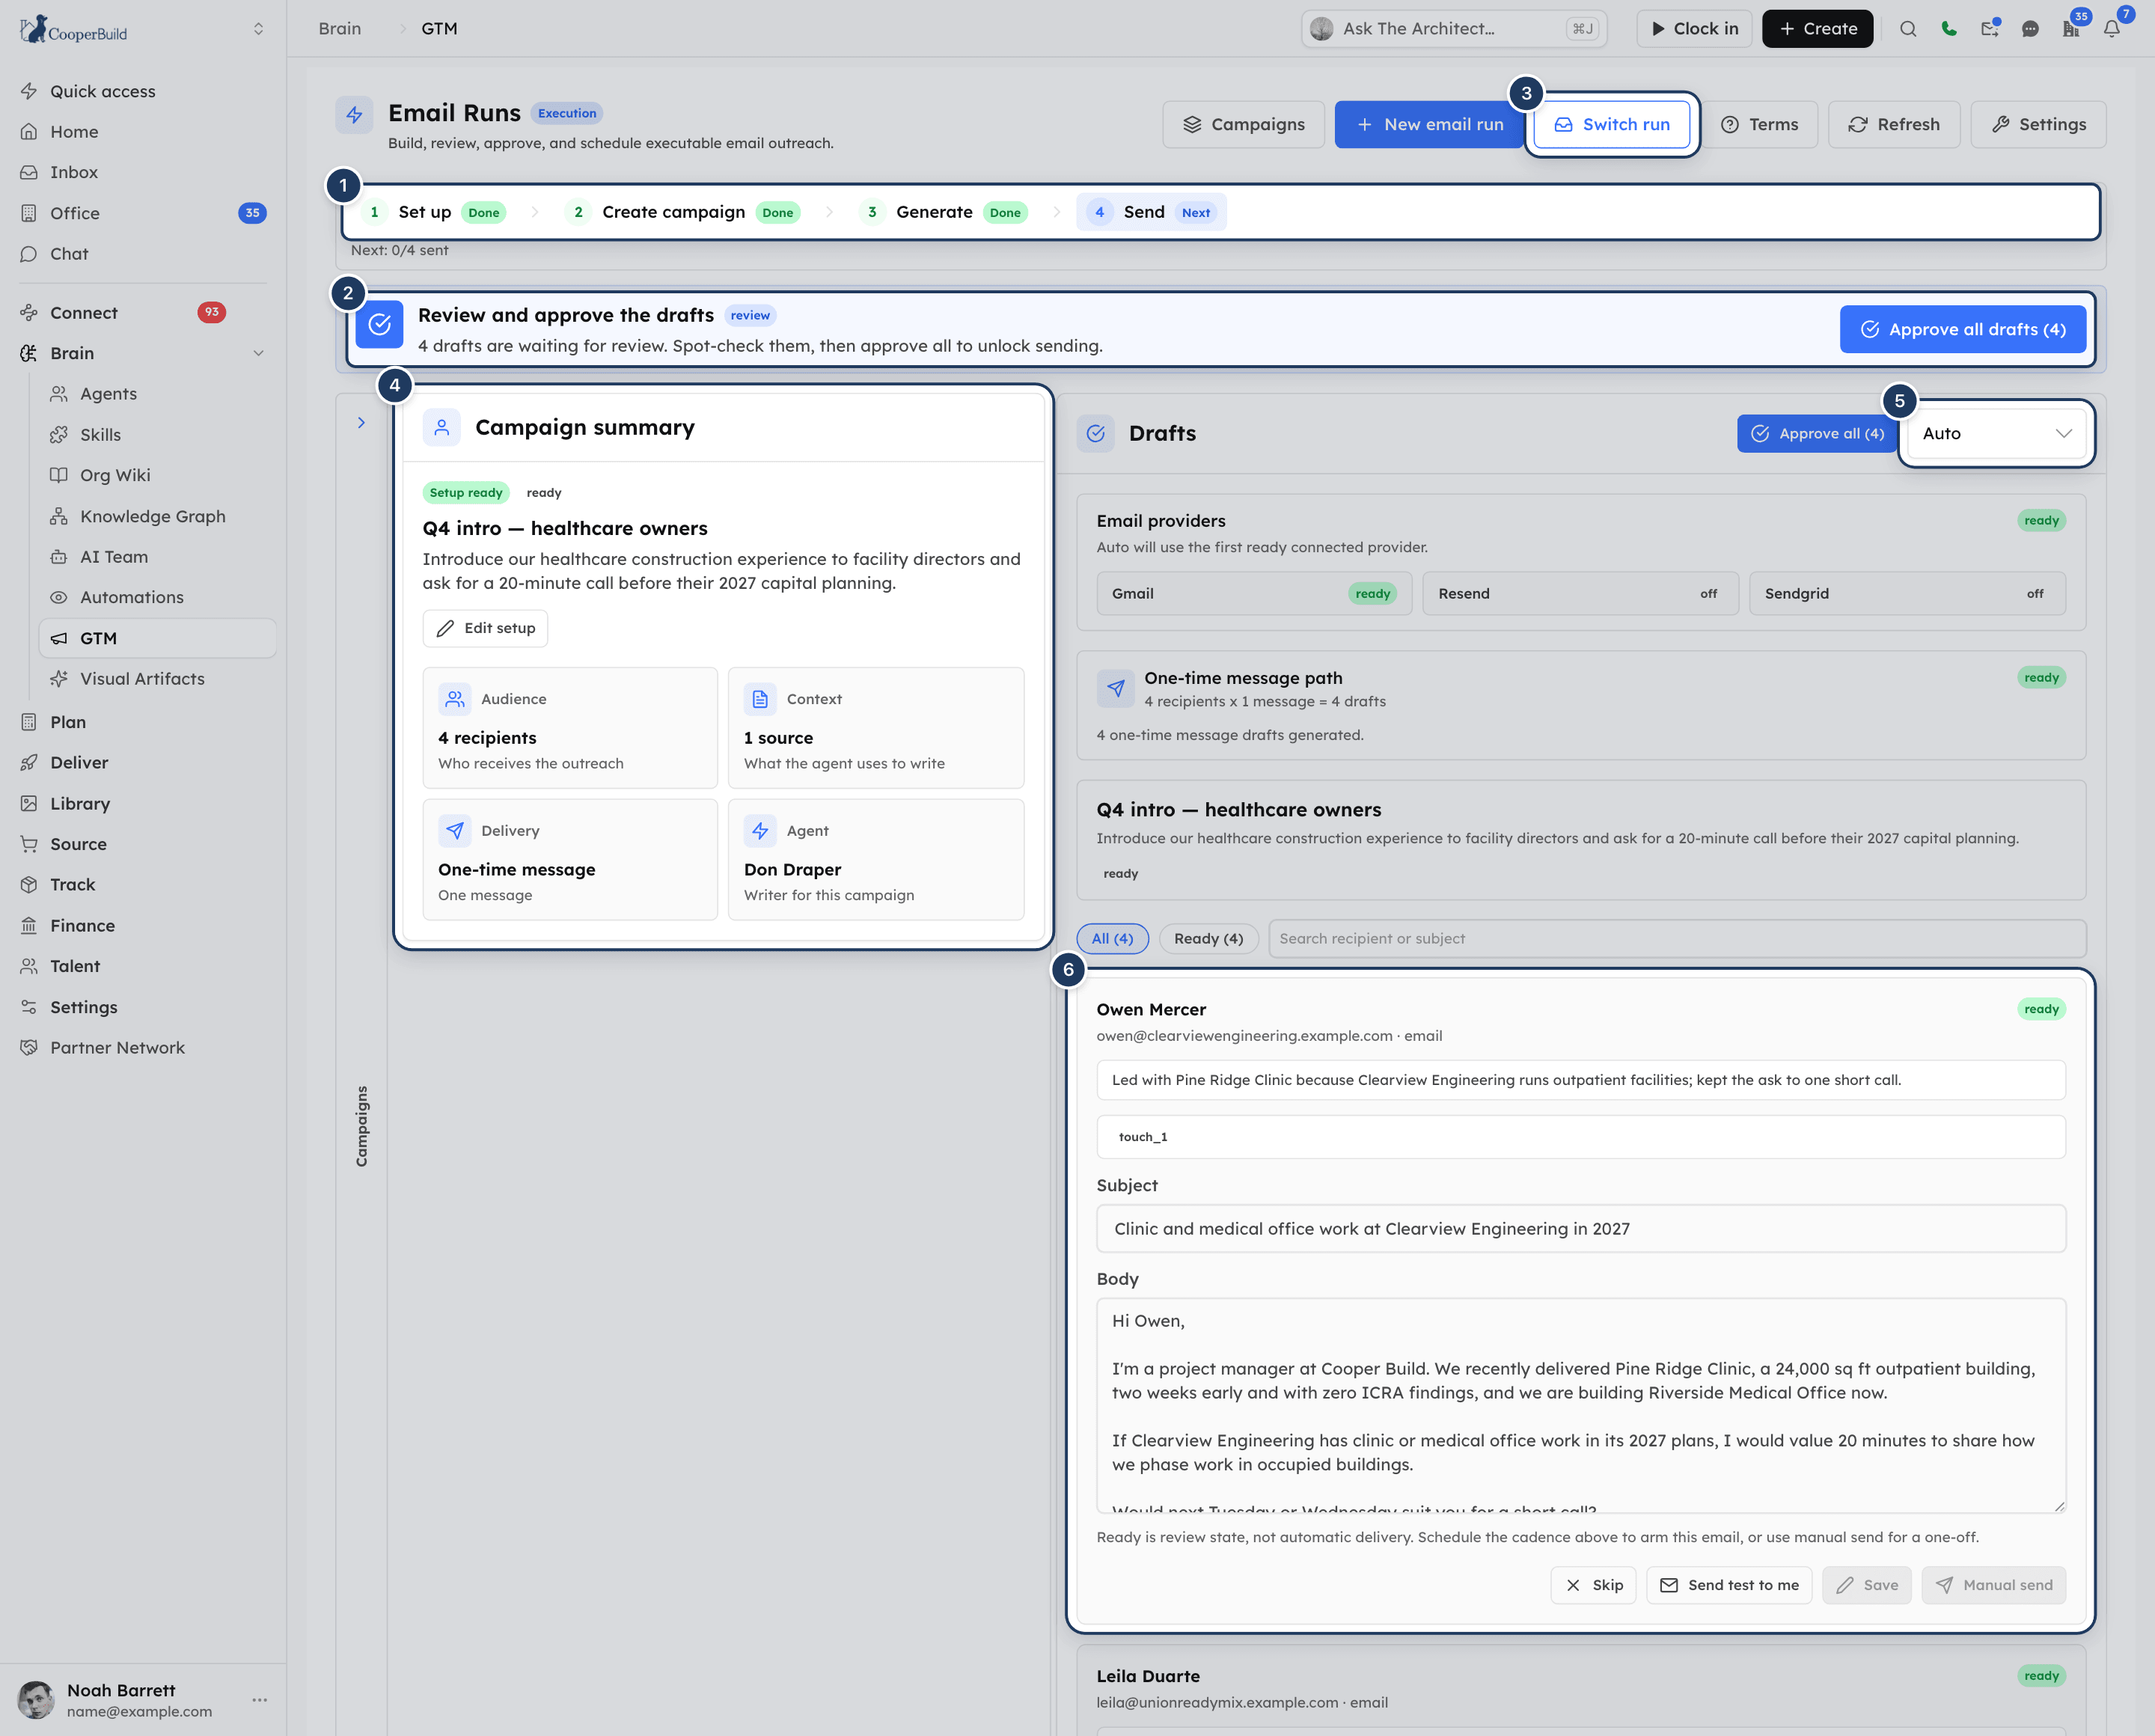Click Switch run button
Screen dimensions: 2155x1736
[1611, 124]
